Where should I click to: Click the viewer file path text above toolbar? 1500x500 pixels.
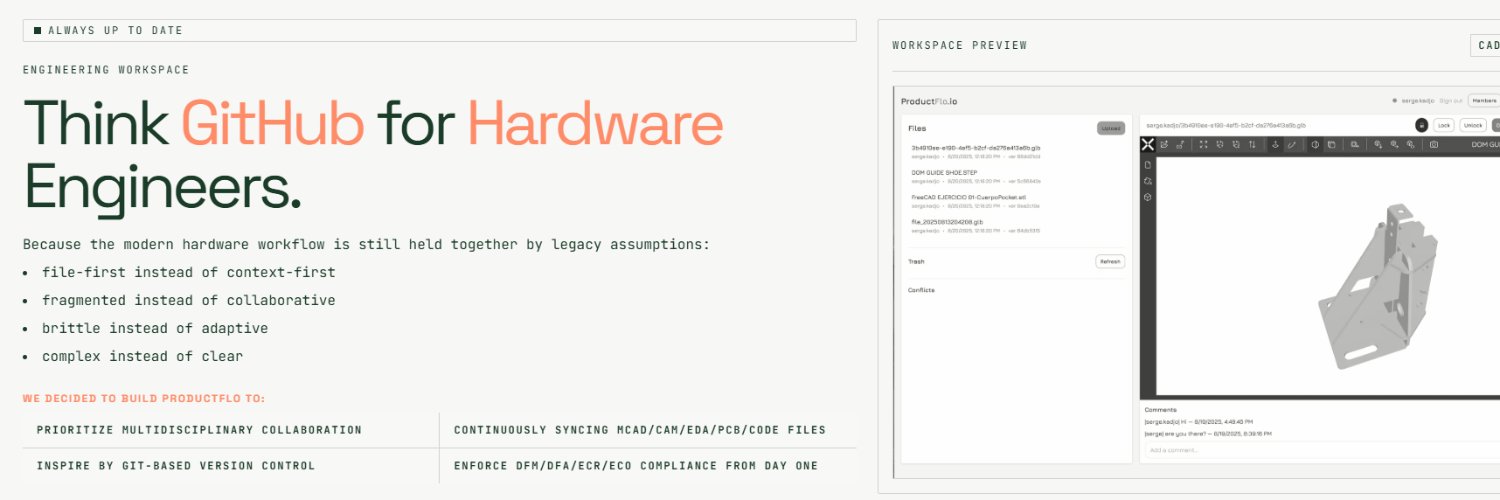coord(1225,125)
